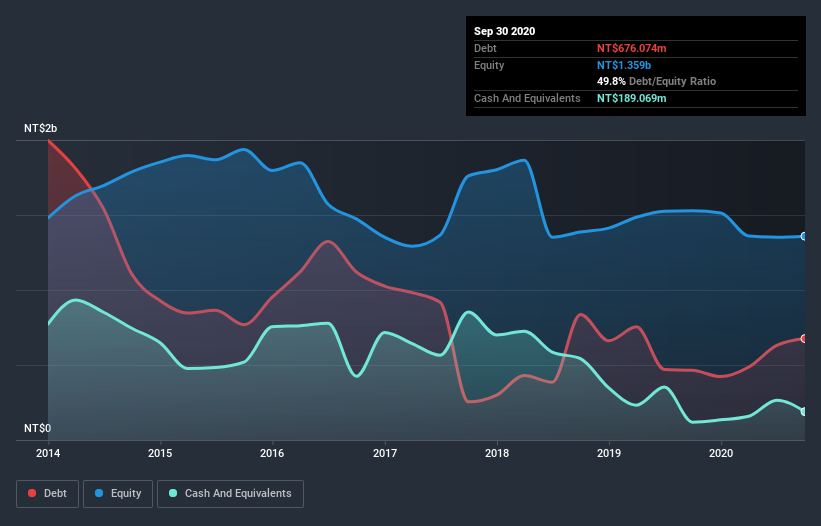The width and height of the screenshot is (821, 526).
Task: Click the 2016 x-axis label
Action: pos(272,453)
